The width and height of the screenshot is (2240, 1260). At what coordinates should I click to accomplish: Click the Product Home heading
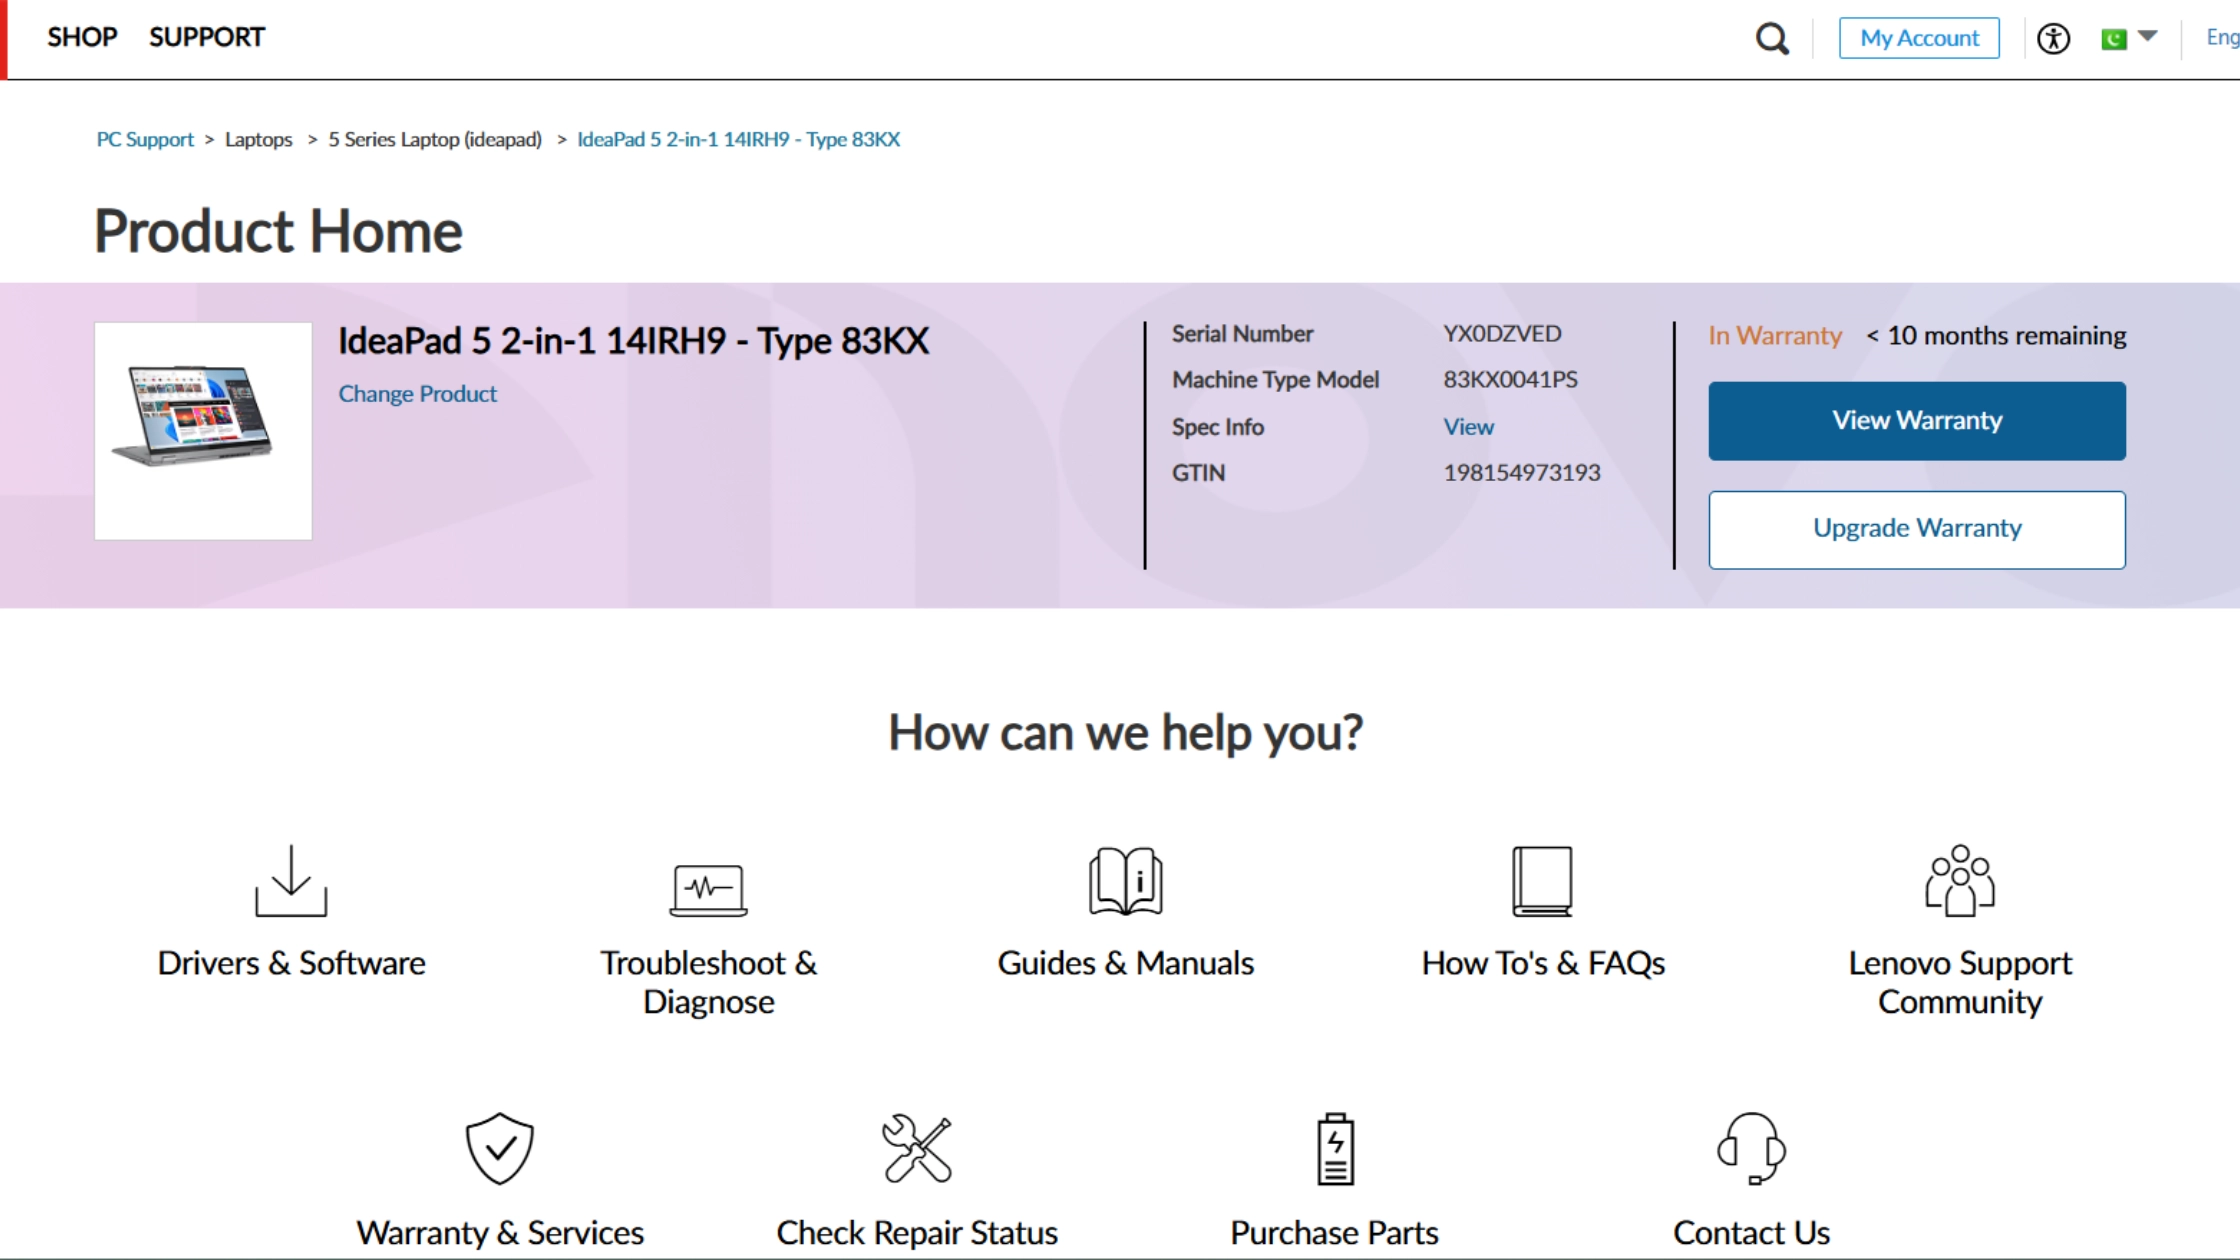278,231
